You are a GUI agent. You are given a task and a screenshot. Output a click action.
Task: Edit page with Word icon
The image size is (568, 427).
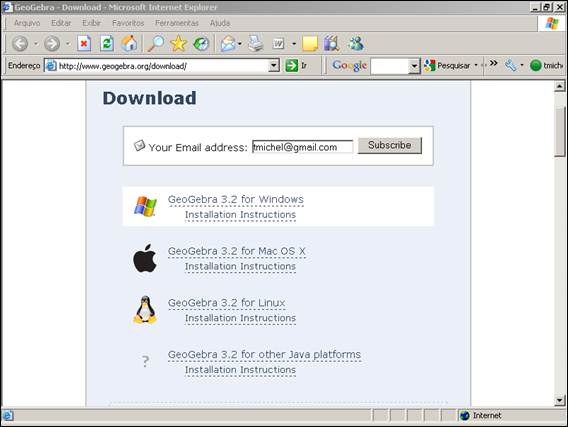(x=278, y=44)
